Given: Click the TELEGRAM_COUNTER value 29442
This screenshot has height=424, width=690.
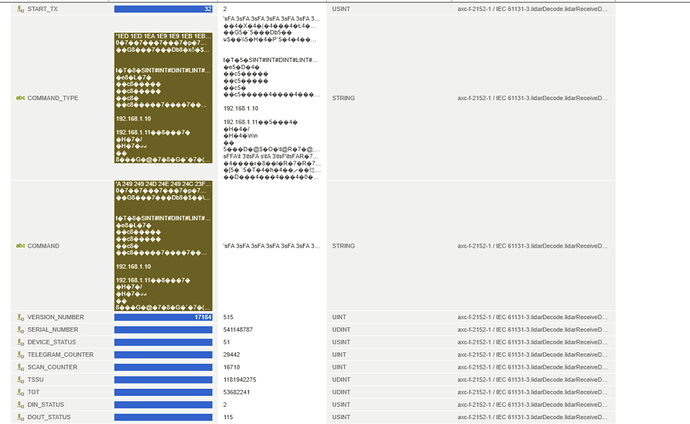Looking at the screenshot, I should (x=232, y=354).
